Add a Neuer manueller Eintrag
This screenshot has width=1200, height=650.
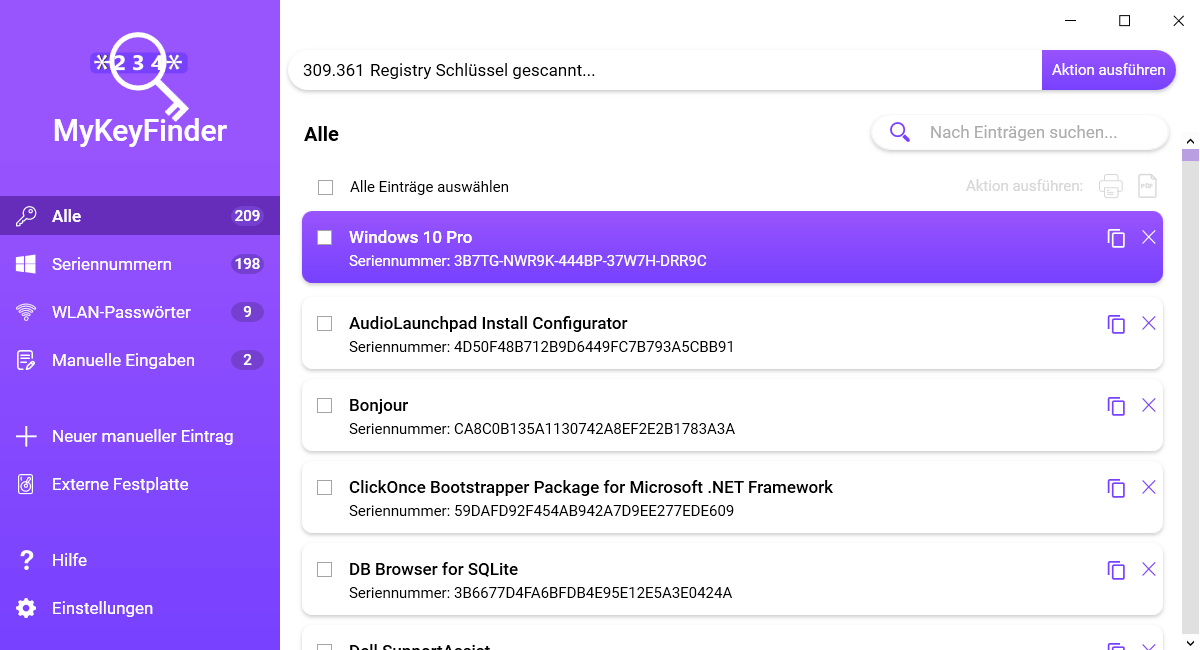tap(142, 436)
